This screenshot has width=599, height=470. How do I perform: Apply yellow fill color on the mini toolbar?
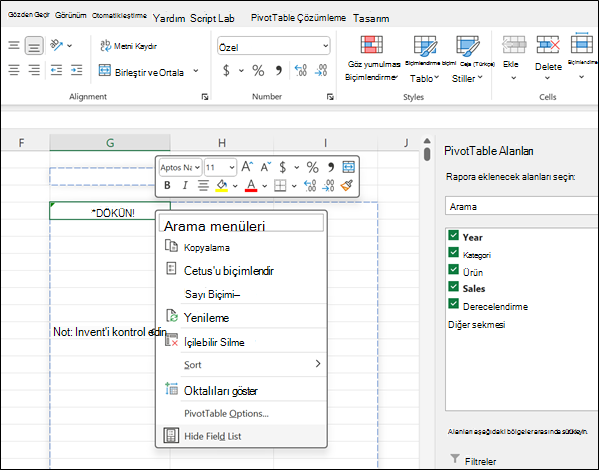point(222,186)
